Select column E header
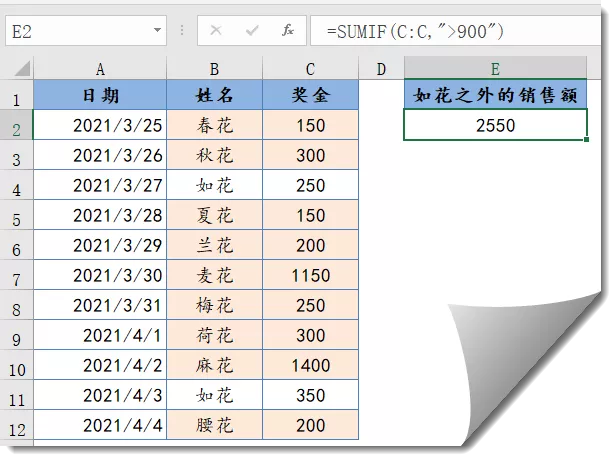 pos(496,68)
